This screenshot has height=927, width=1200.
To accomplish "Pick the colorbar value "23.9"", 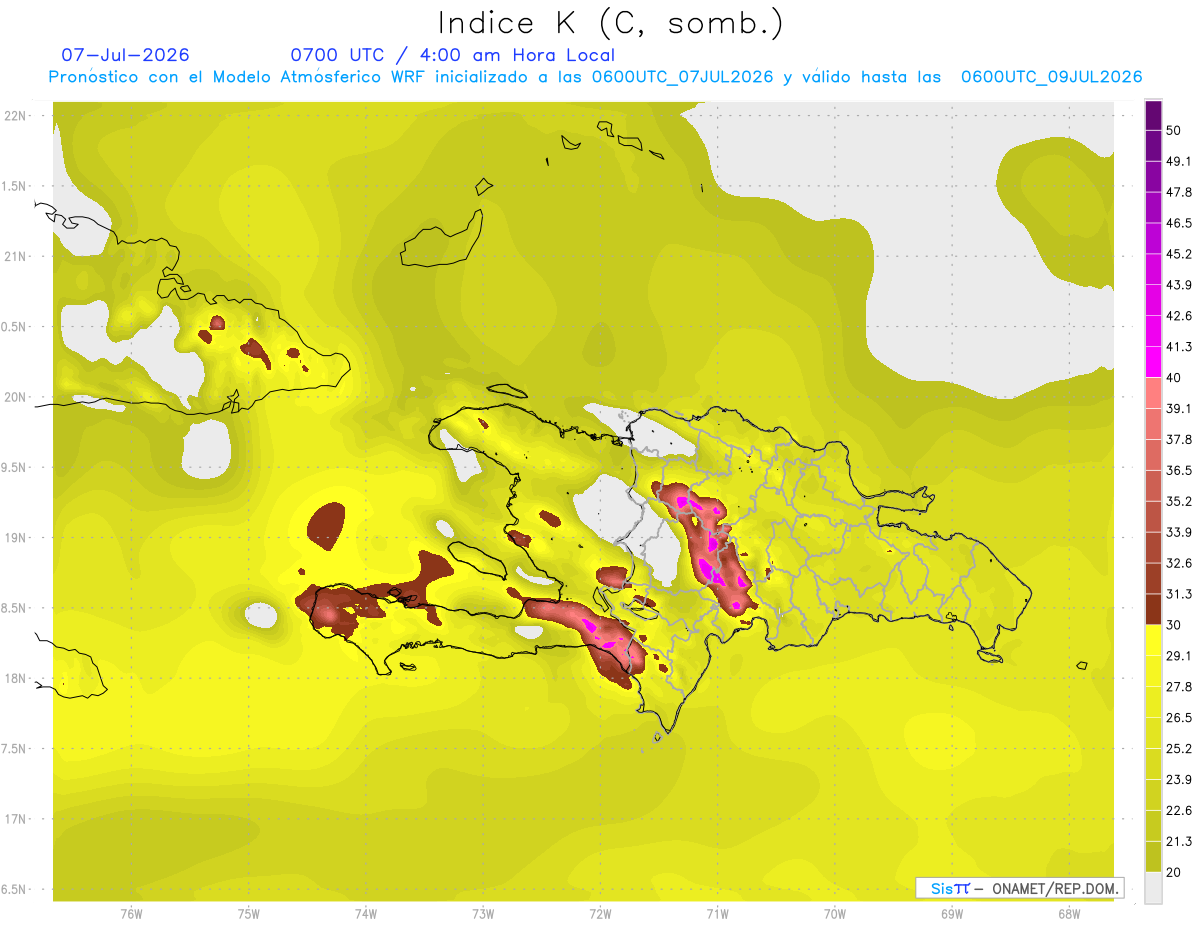I will click(x=1178, y=779).
